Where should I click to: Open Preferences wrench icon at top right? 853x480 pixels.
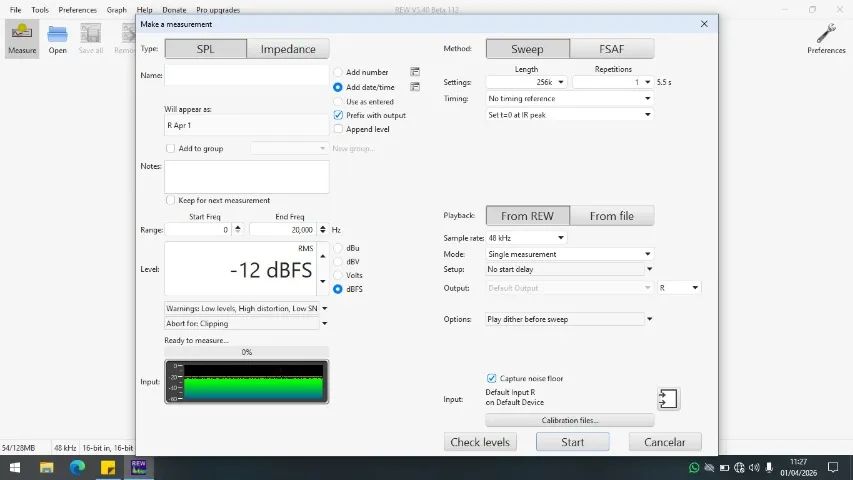tap(826, 39)
